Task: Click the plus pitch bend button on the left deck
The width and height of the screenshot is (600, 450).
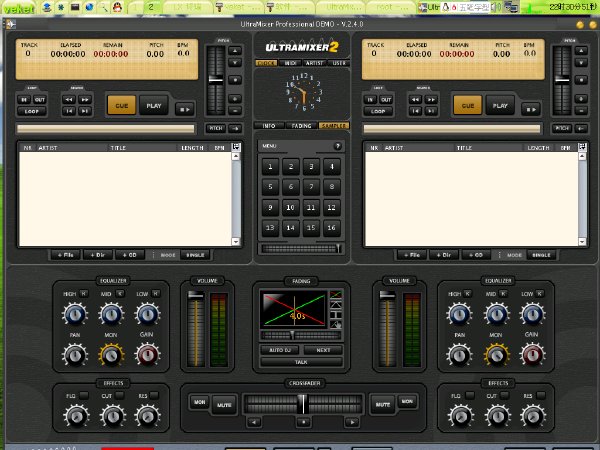Action: click(x=235, y=99)
